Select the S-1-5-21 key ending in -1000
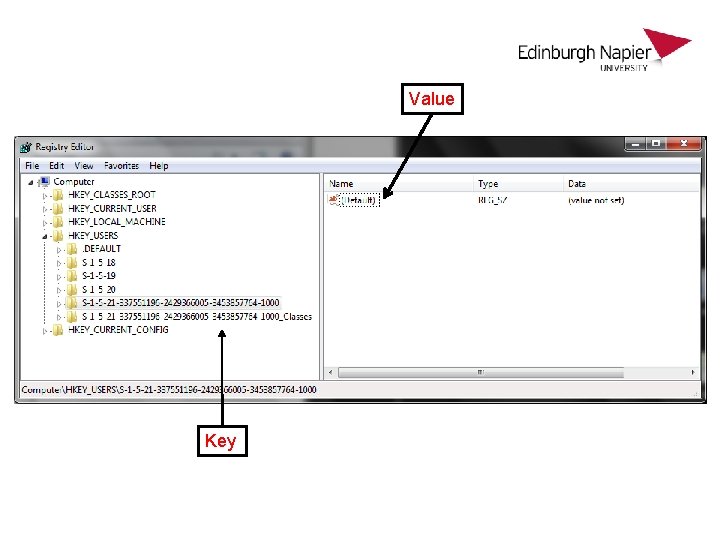The image size is (720, 540). (180, 303)
